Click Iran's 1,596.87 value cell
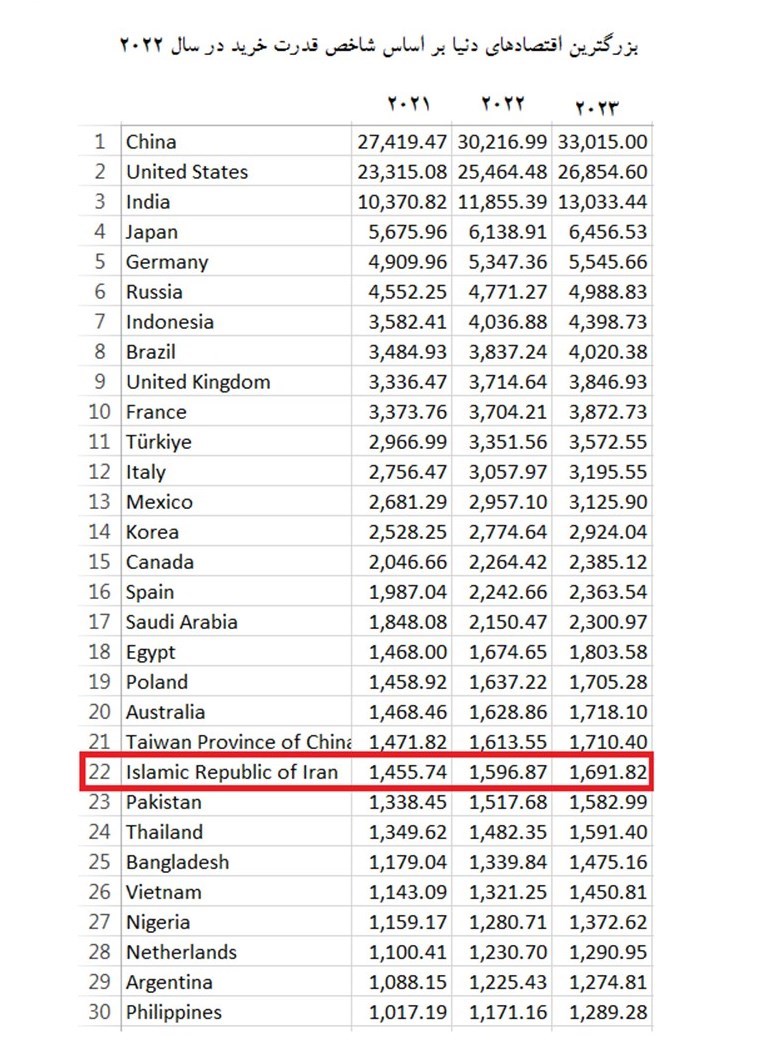Viewport: 777px width, 1052px height. point(503,772)
